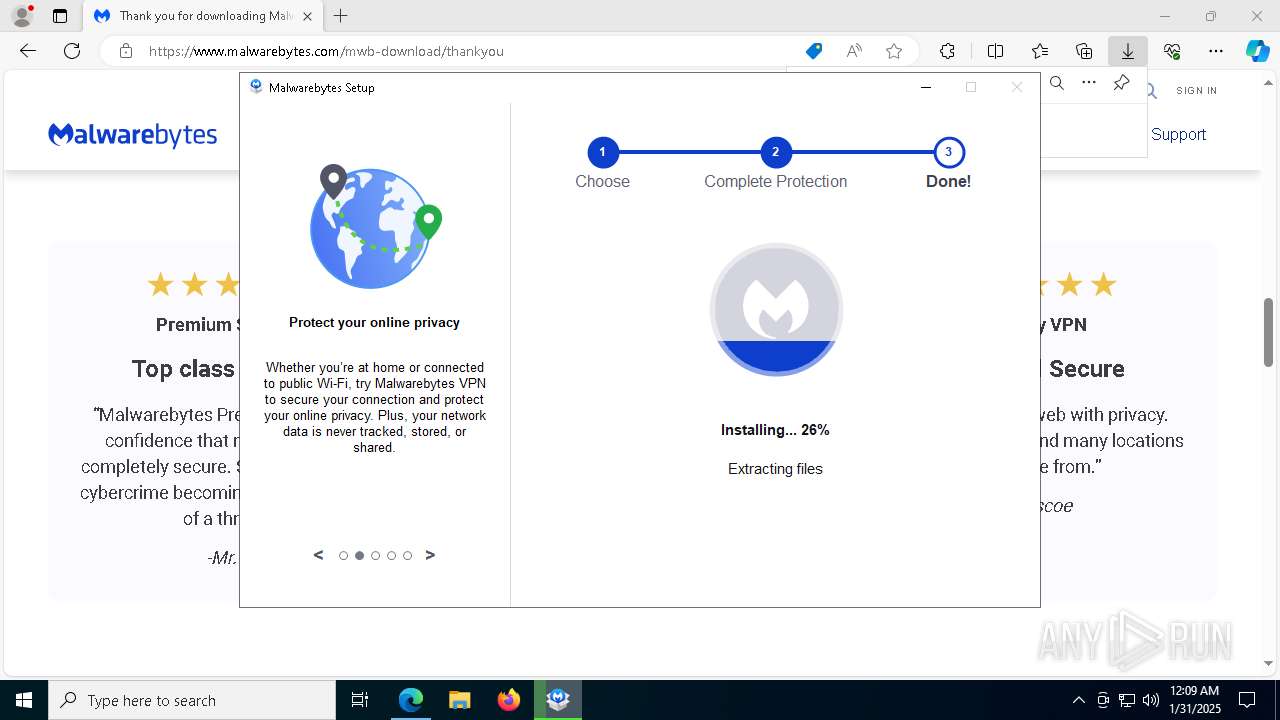The image size is (1280, 720).
Task: Open the volume speaker tray icon
Action: click(1150, 700)
